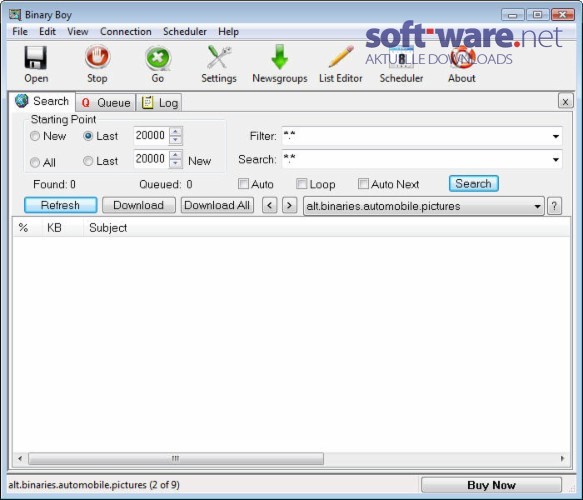Viewport: 583px width, 500px height.
Task: Open the Edit menu
Action: [48, 32]
